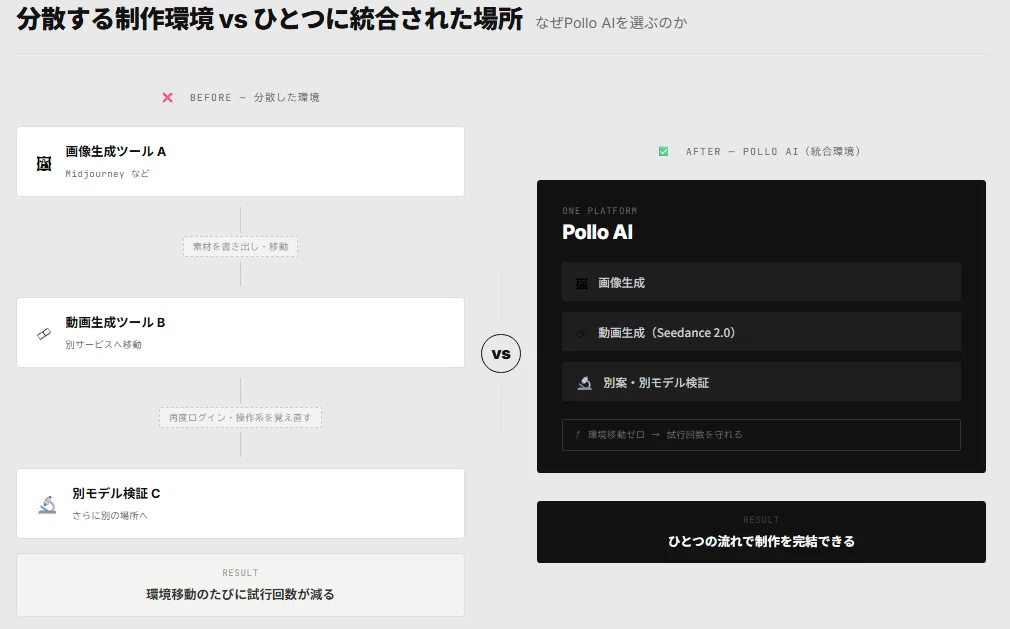
Task: Click the 'Midjourney など' subtitle
Action: tap(107, 174)
